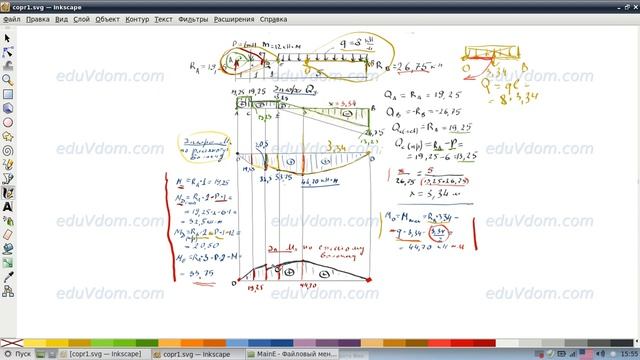Open the Текст menu
The image size is (640, 360).
[x=163, y=19]
